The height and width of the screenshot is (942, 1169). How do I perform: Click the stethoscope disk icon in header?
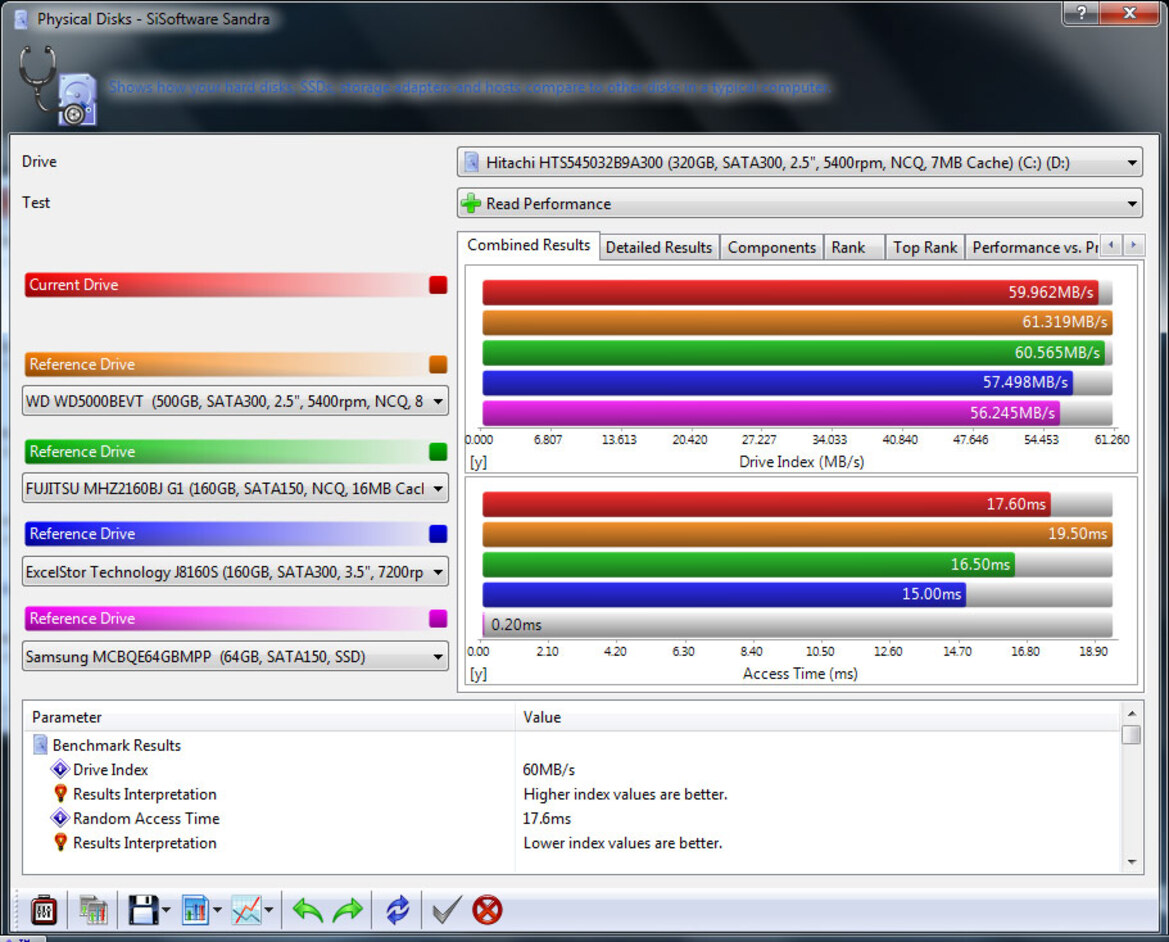click(x=58, y=86)
